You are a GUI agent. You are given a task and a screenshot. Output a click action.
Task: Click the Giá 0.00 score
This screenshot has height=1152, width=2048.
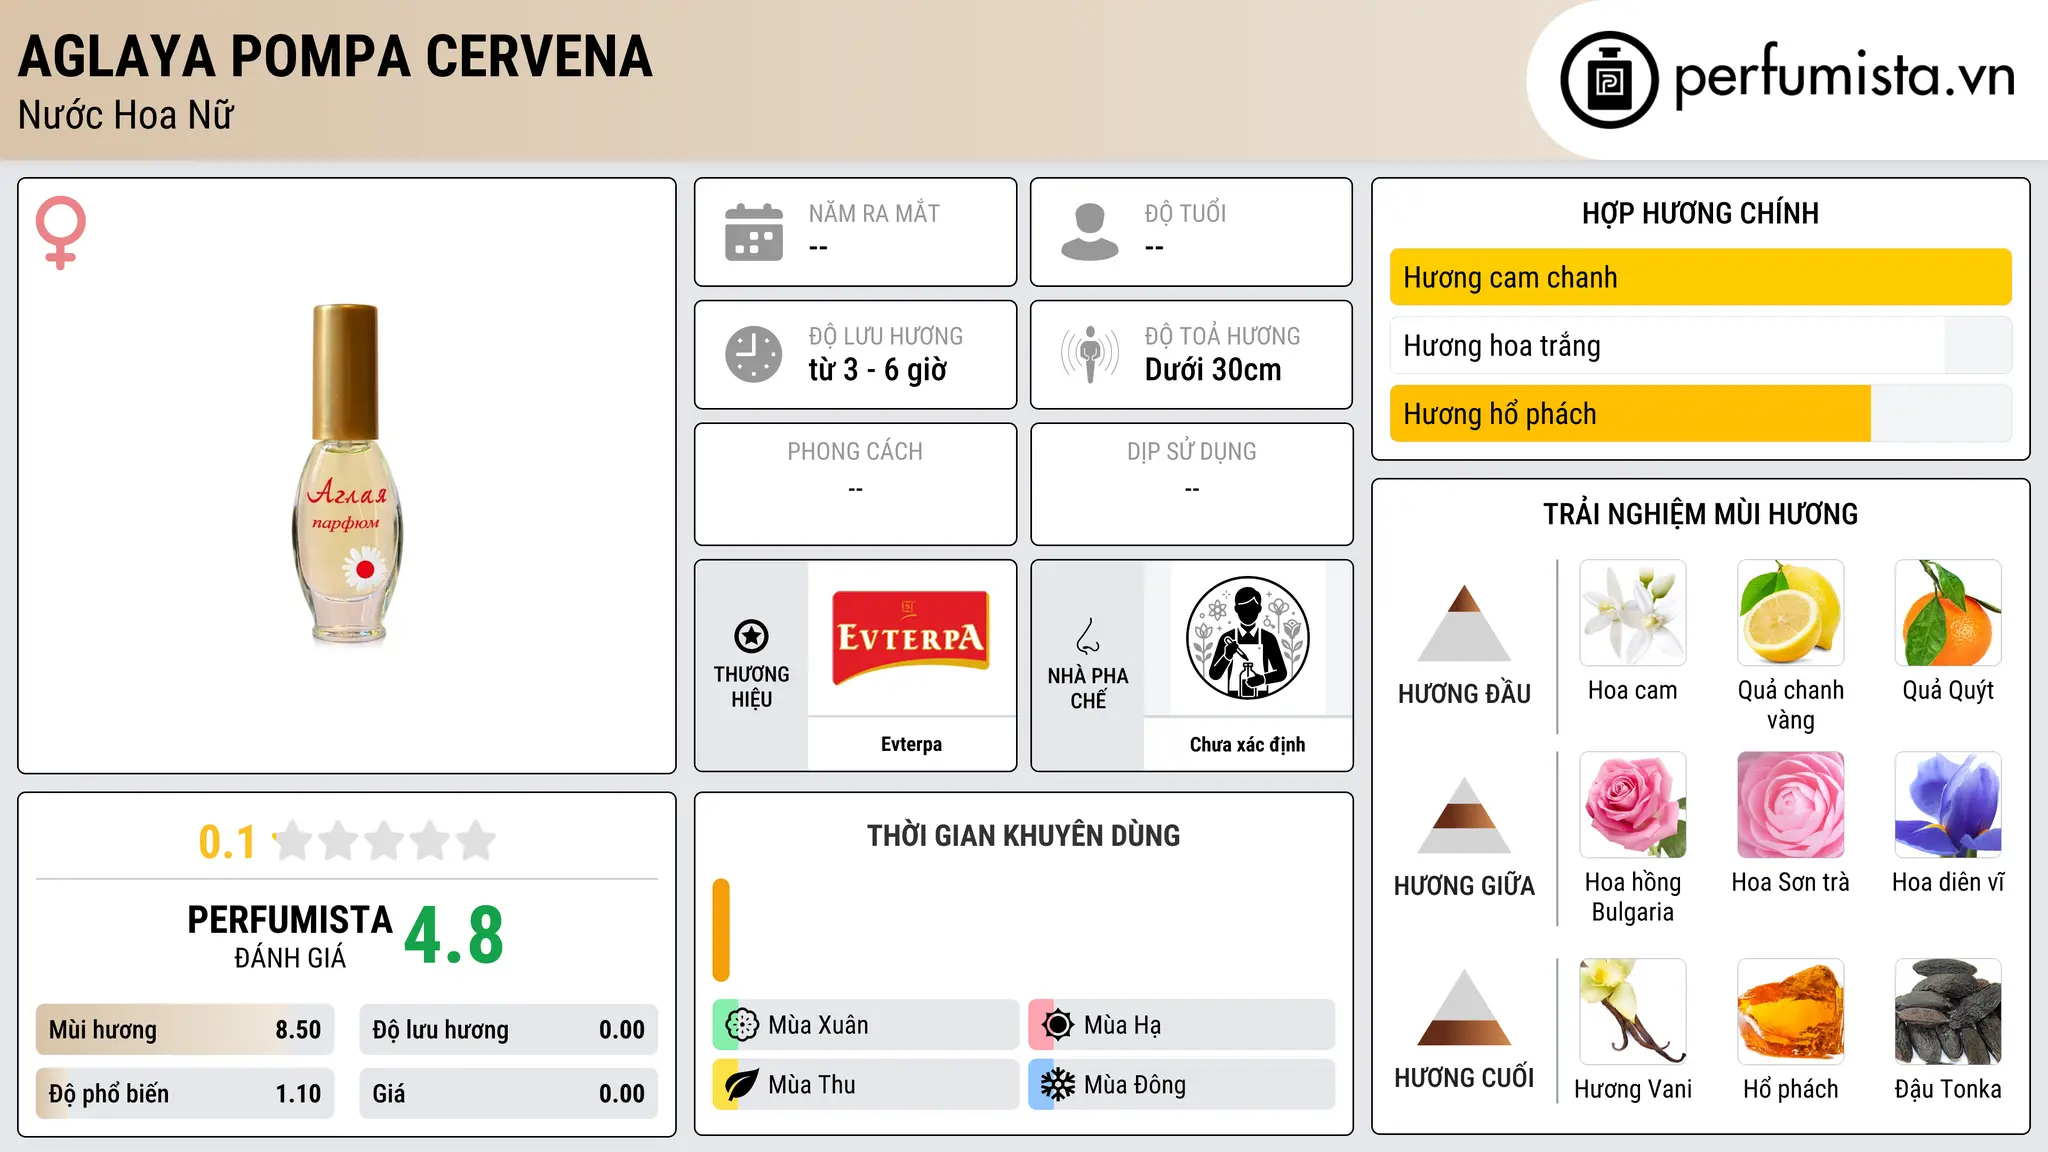point(509,1094)
